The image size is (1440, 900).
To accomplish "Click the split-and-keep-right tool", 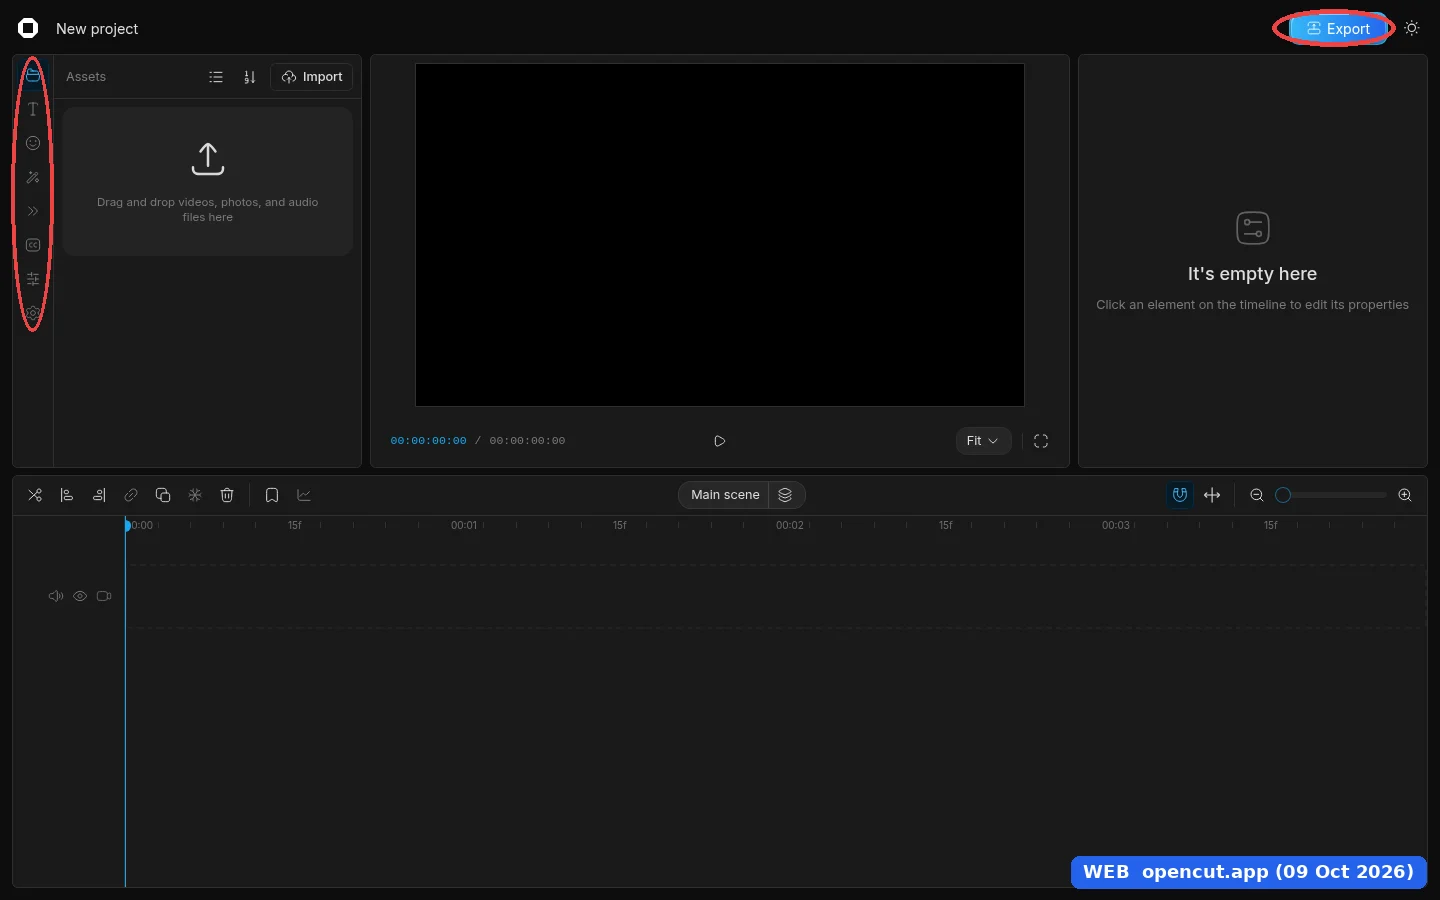I will [99, 495].
